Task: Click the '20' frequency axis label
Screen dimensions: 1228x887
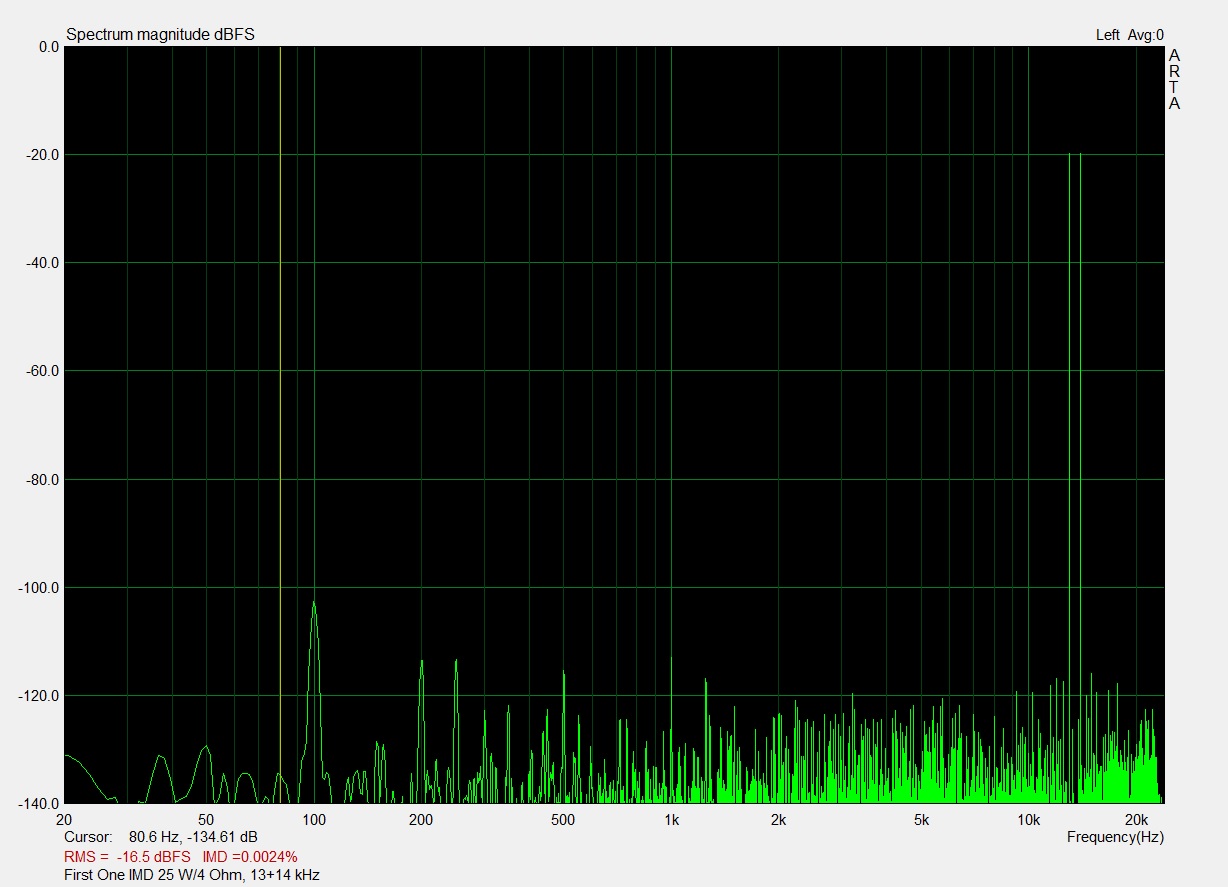Action: tap(65, 819)
